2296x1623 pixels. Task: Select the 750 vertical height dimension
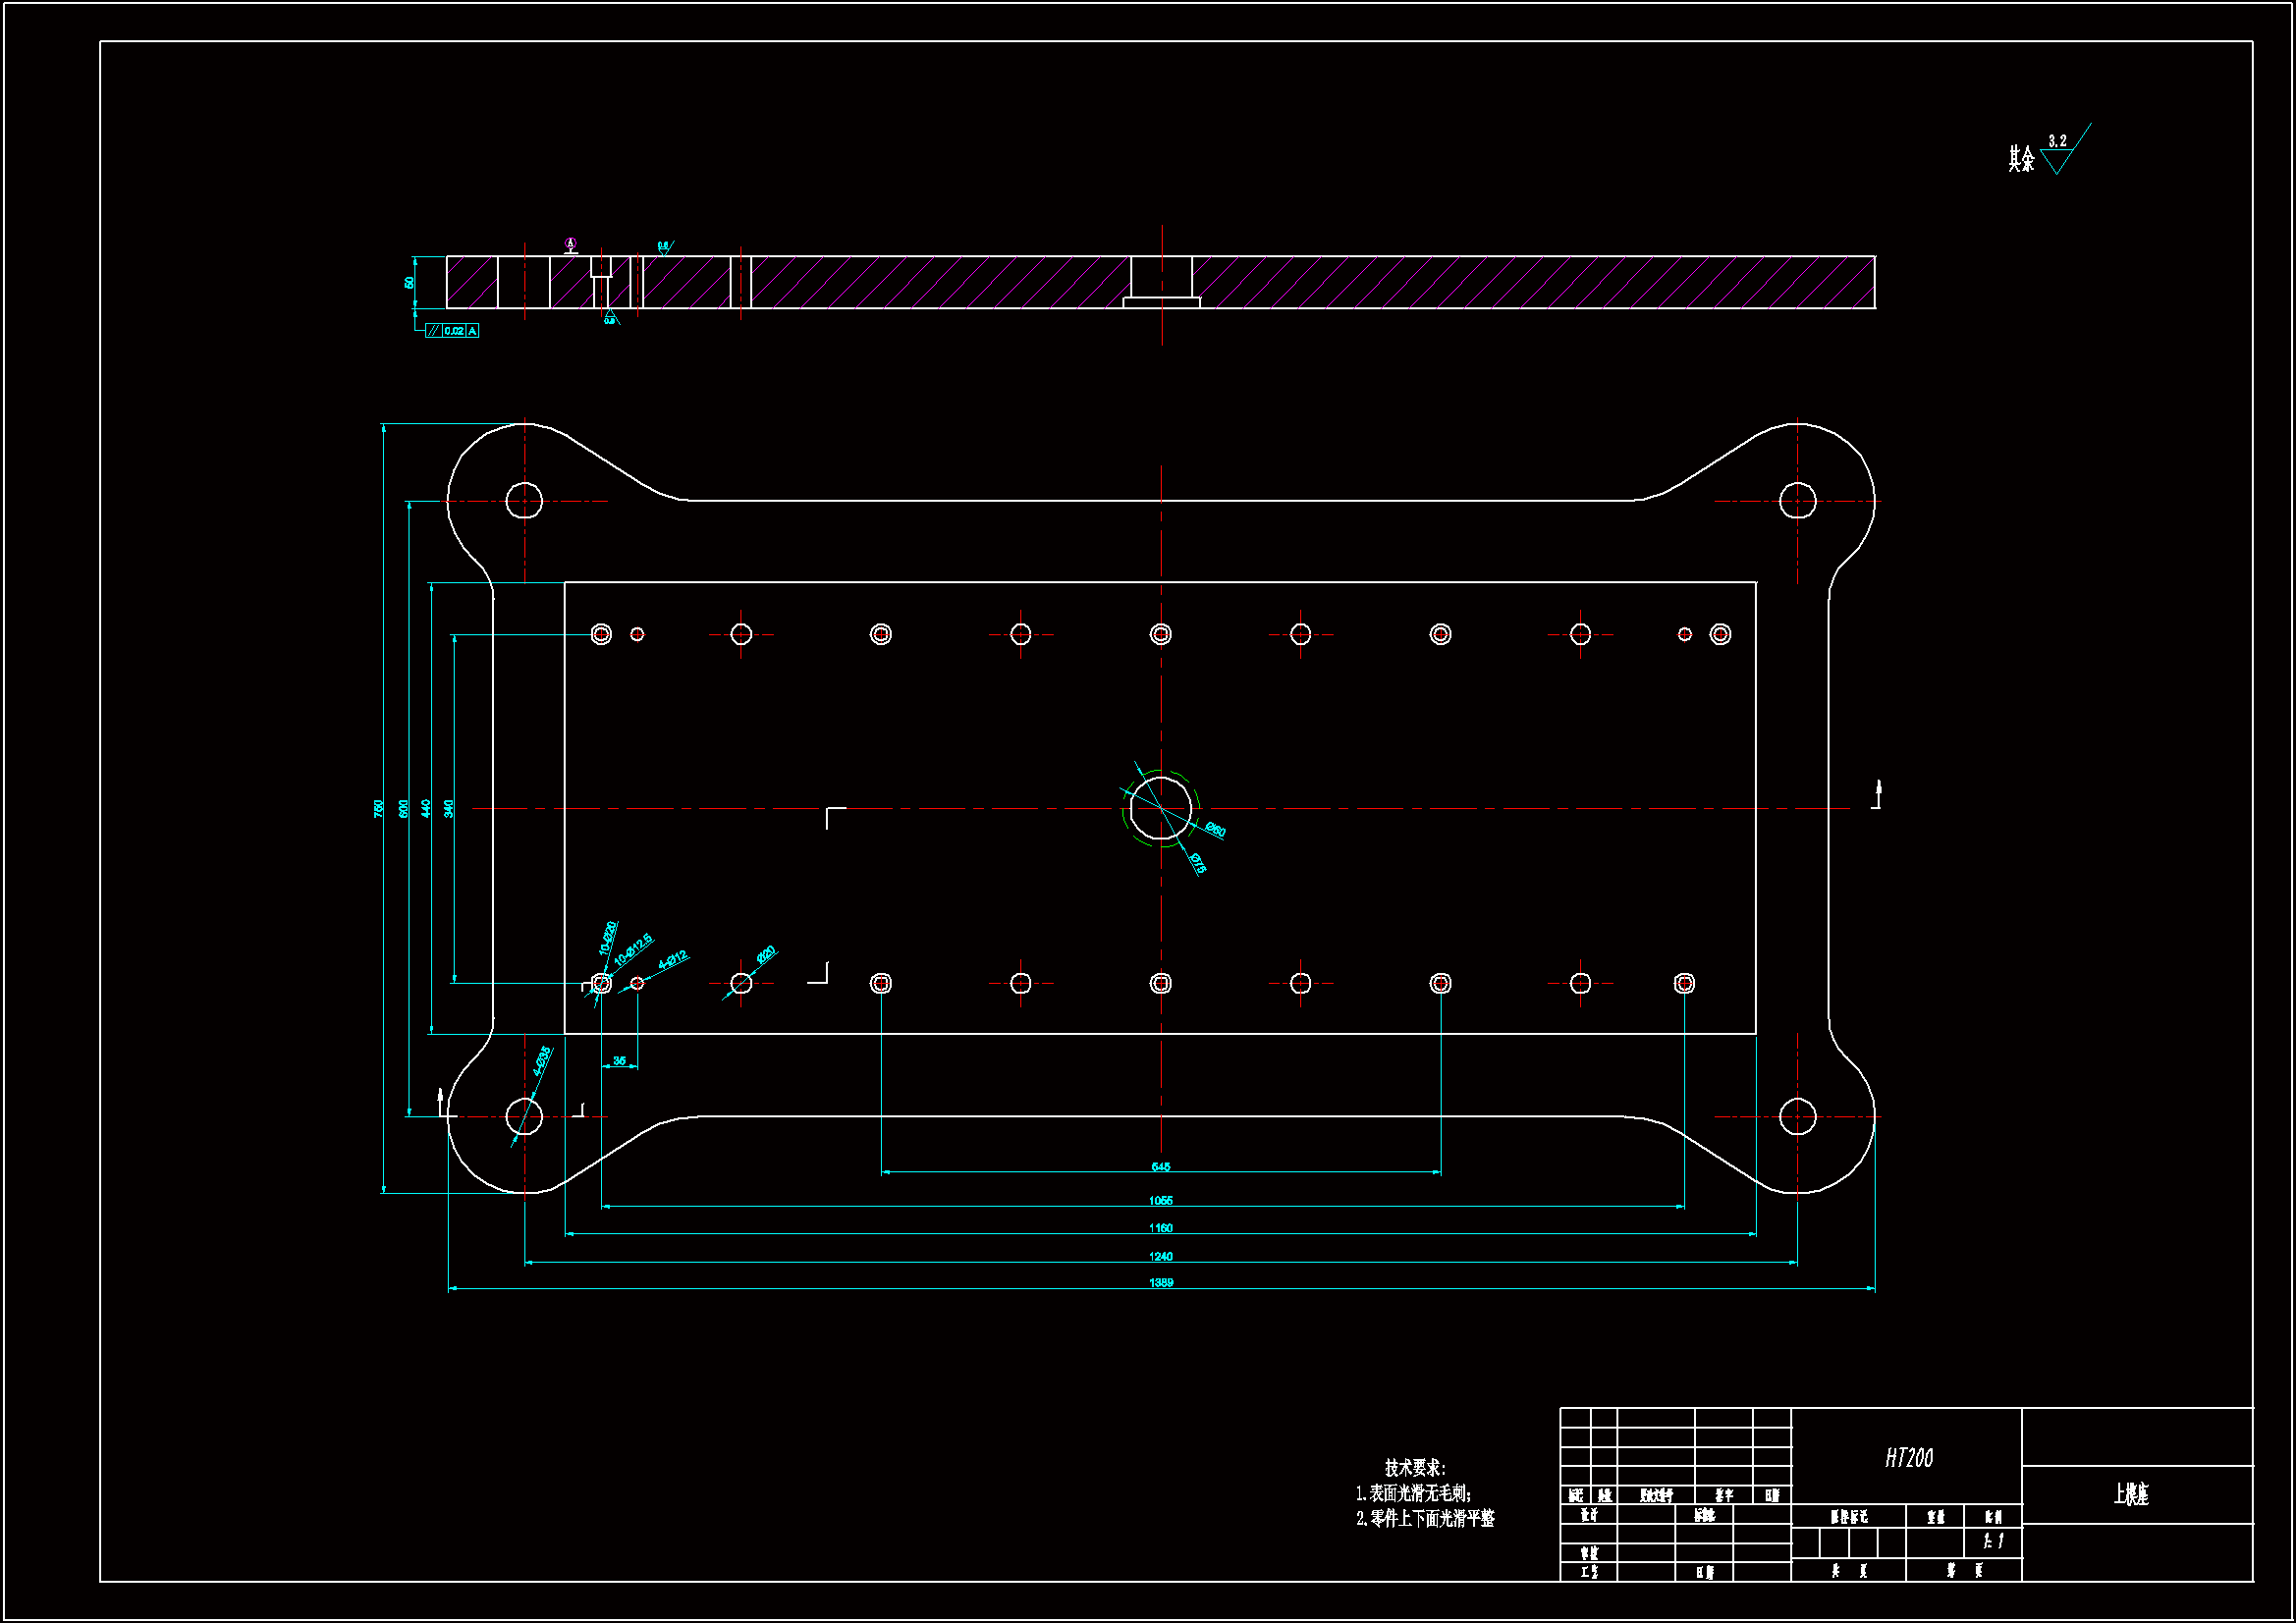(x=379, y=808)
